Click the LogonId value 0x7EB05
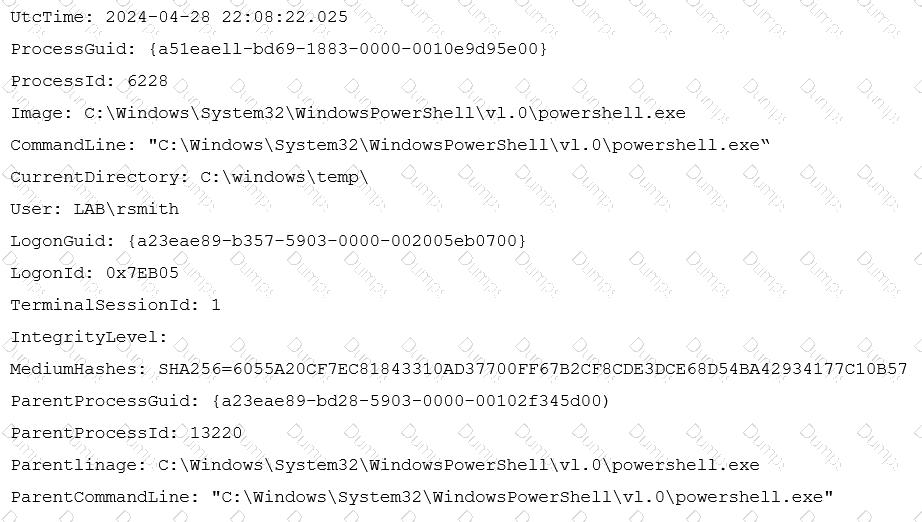Viewport: 922px width, 522px height. [142, 273]
